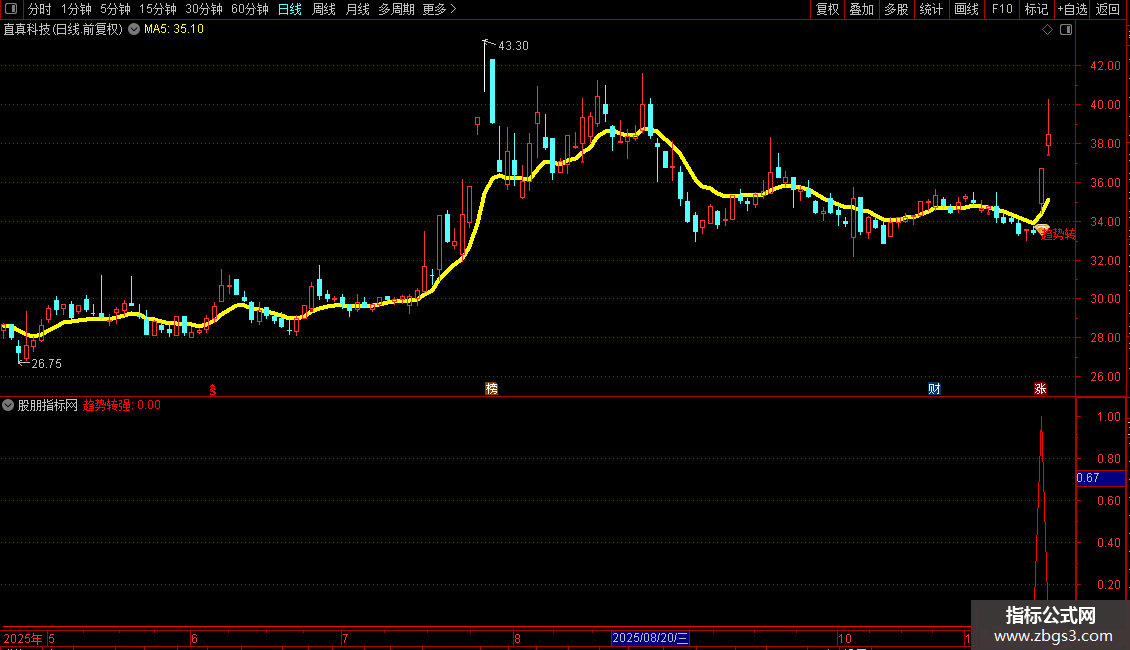Select the 5分钟 period tab
Viewport: 1130px width, 650px height.
(115, 9)
